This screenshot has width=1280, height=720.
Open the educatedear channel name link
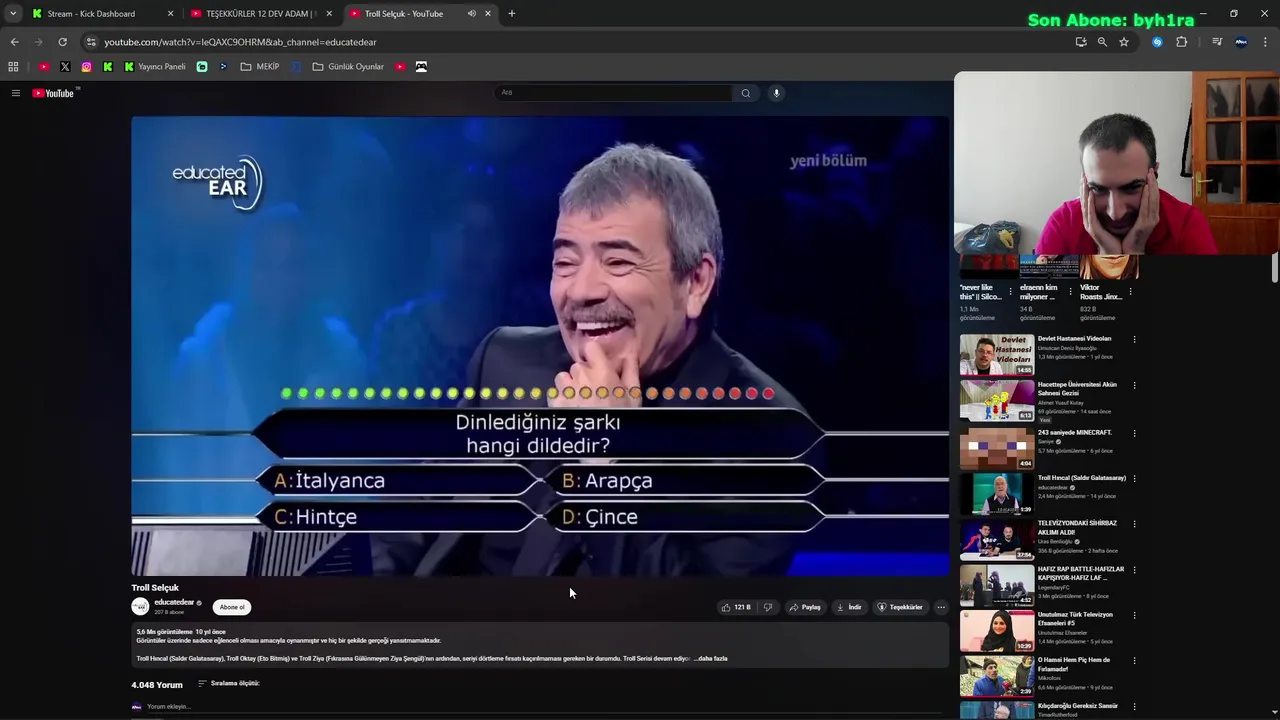pyautogui.click(x=174, y=602)
